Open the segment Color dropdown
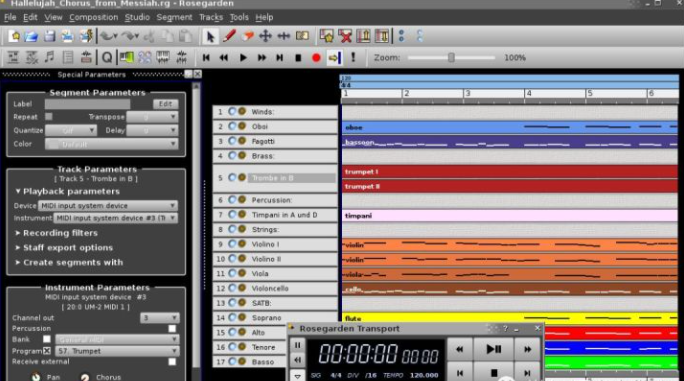The height and width of the screenshot is (381, 684). click(x=111, y=144)
